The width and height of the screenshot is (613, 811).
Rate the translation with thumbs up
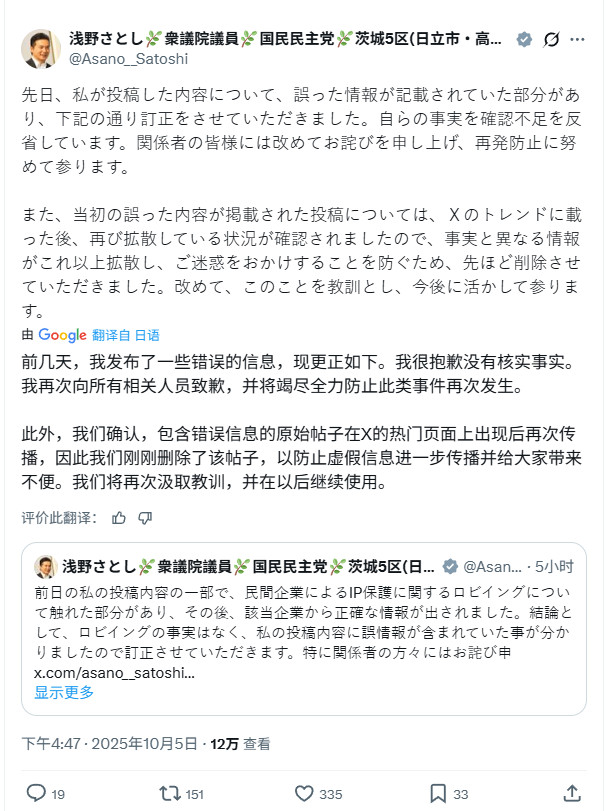tap(117, 518)
